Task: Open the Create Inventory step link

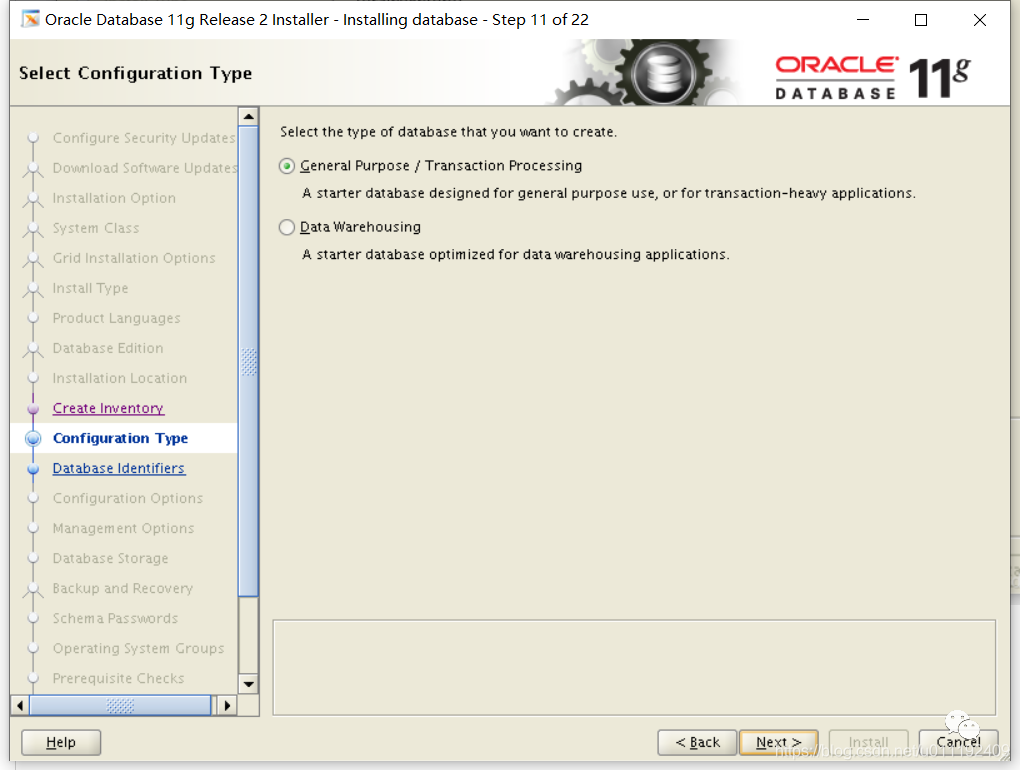Action: click(108, 408)
